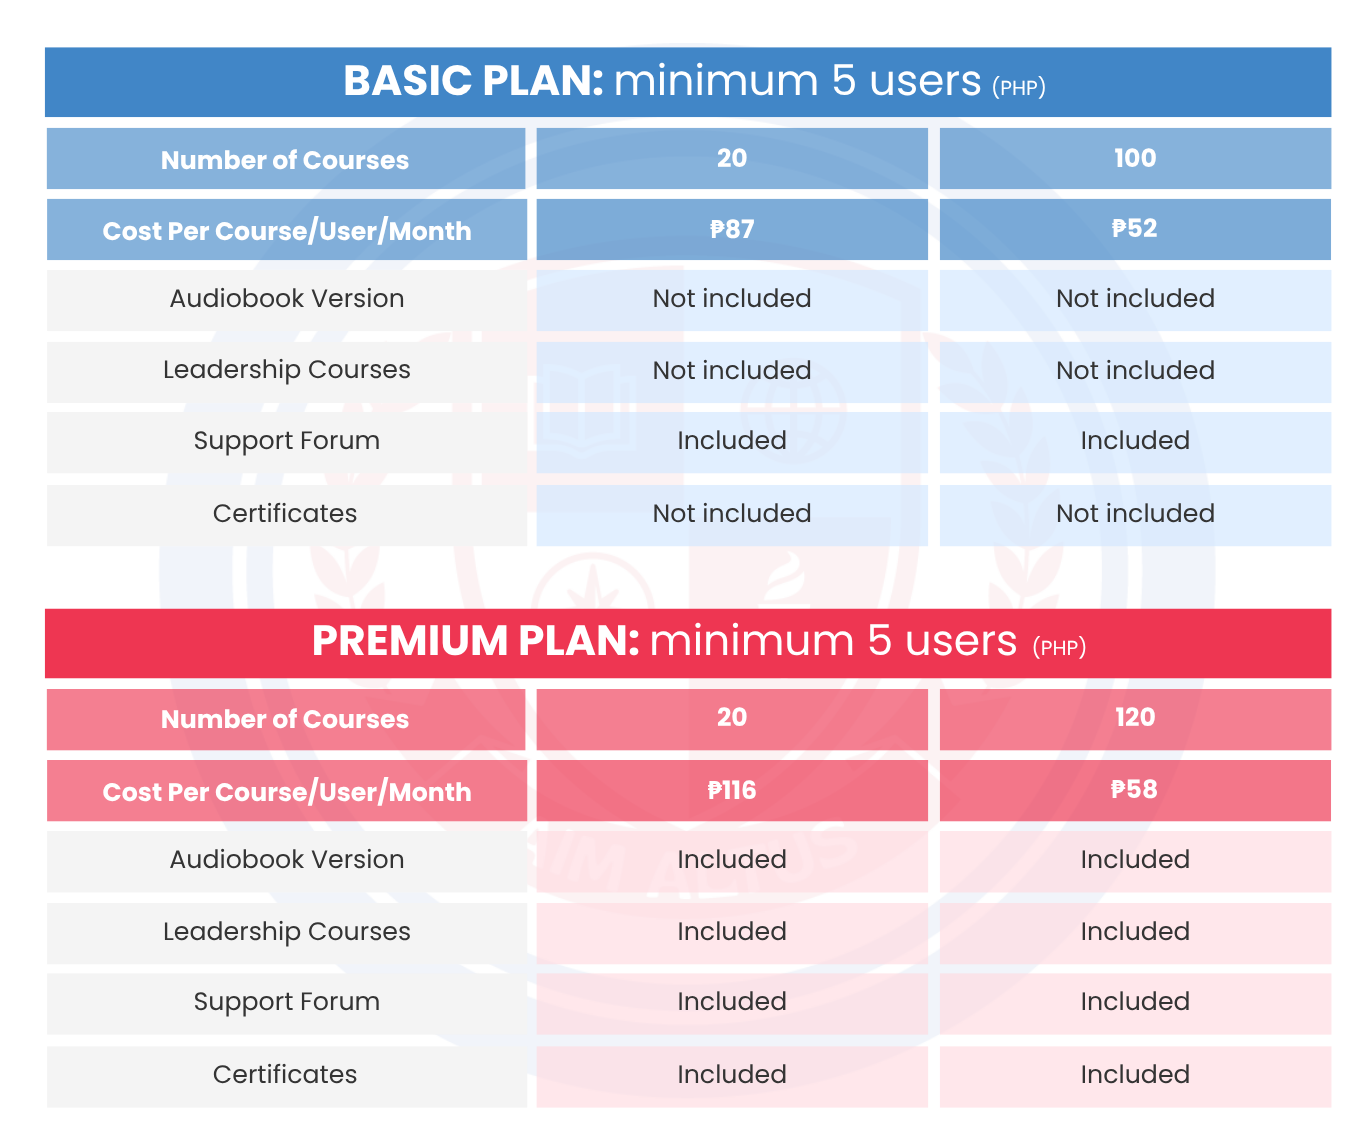
Task: Click the ₱52 price cell
Action: 1135,229
